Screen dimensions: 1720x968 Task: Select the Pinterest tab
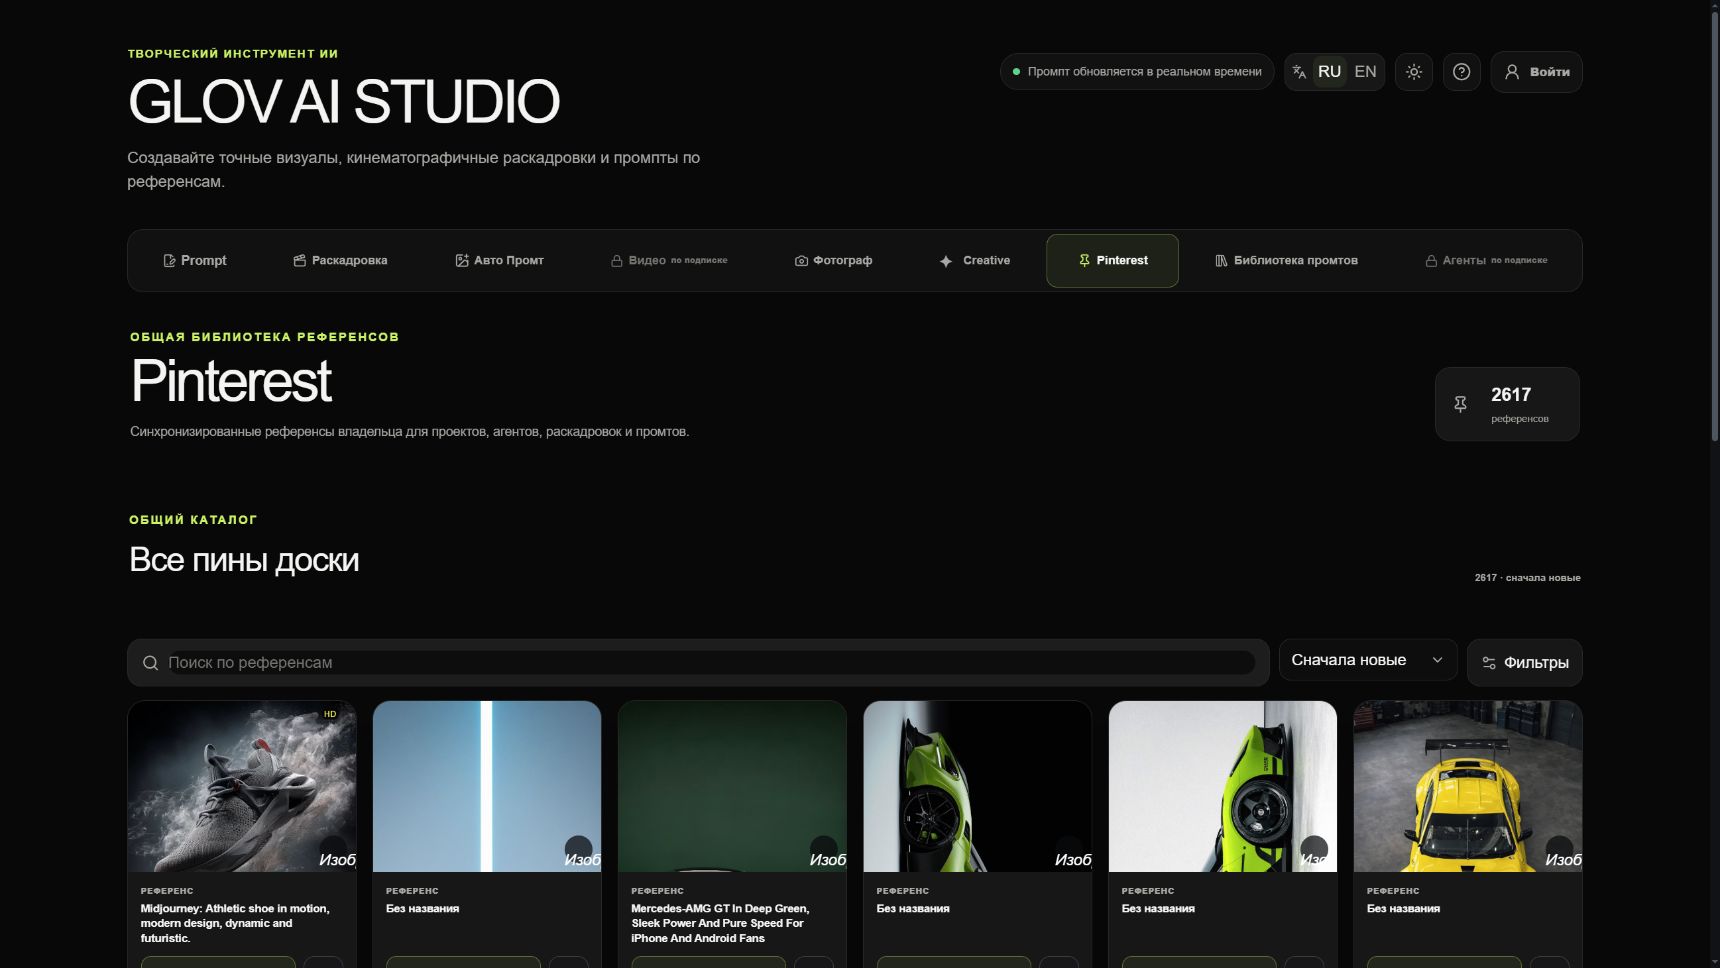point(1112,261)
